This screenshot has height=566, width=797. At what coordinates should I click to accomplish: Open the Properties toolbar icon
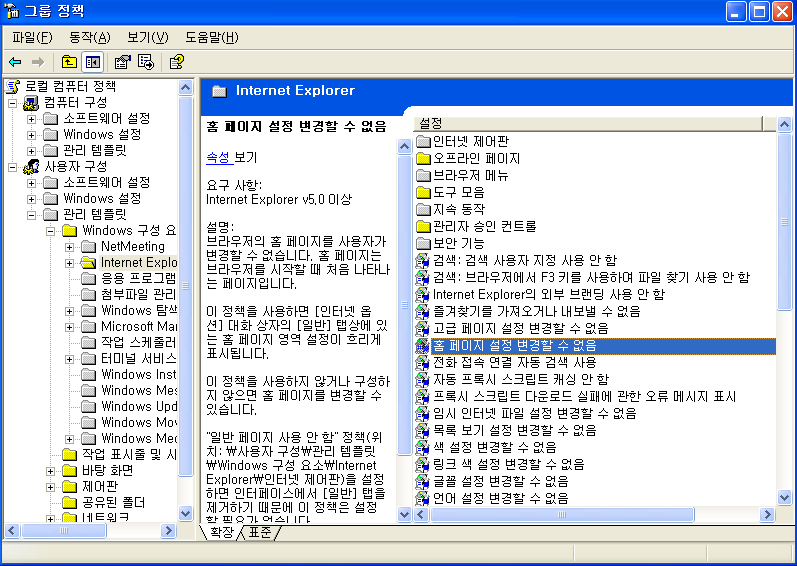click(x=122, y=62)
